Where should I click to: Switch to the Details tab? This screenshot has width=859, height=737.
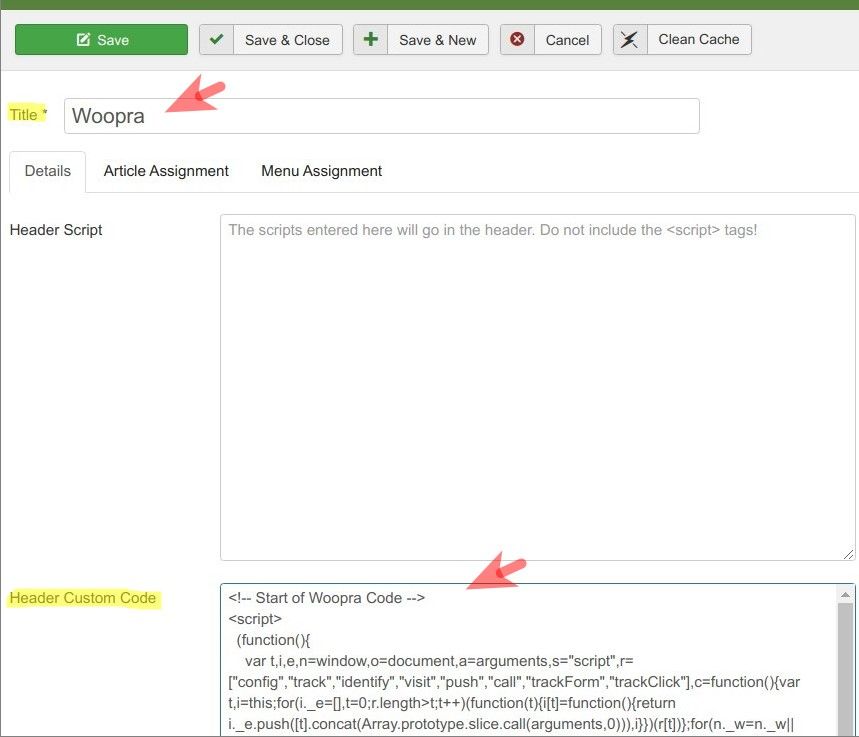click(x=48, y=171)
